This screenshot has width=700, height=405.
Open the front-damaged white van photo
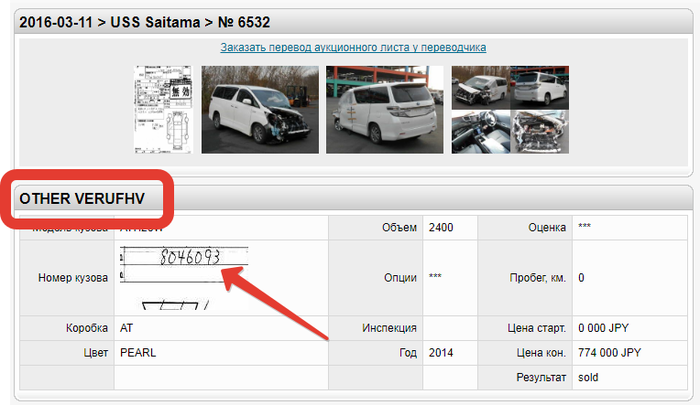point(260,110)
